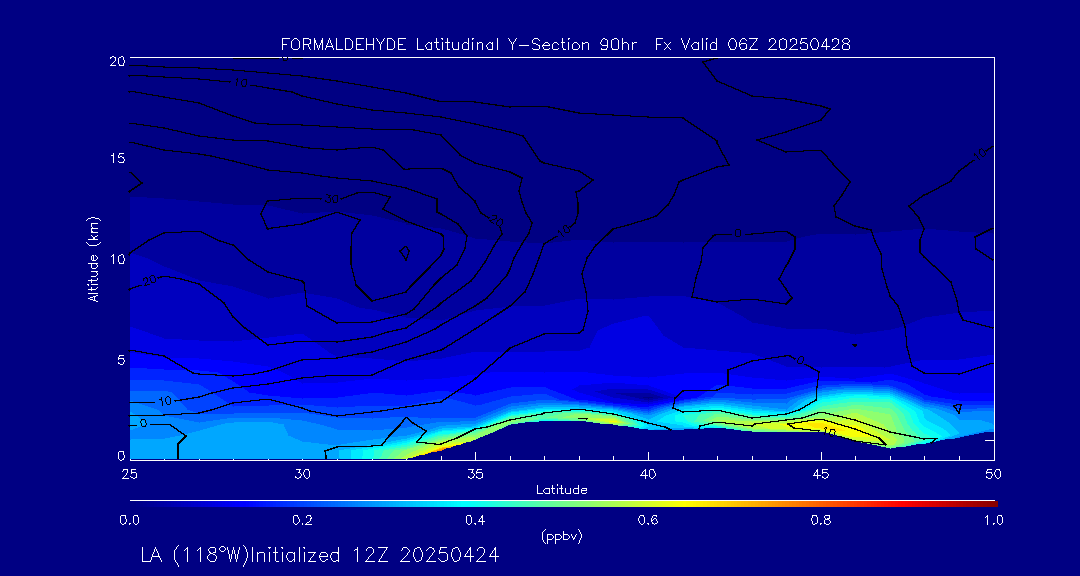Select the '0.4' colorbar scale label

pos(476,521)
